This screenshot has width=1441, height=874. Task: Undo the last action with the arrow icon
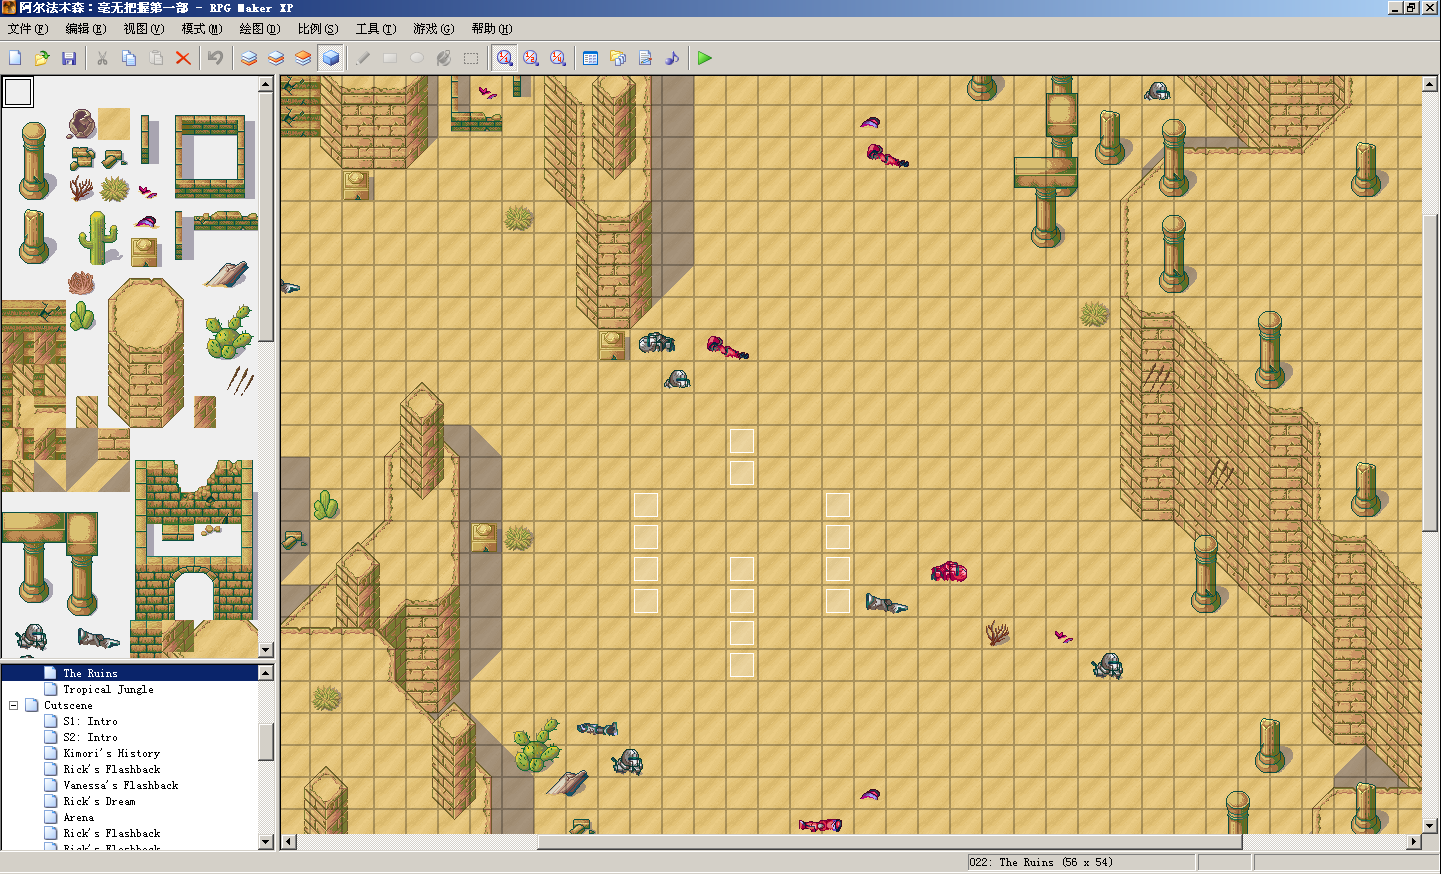coord(215,58)
